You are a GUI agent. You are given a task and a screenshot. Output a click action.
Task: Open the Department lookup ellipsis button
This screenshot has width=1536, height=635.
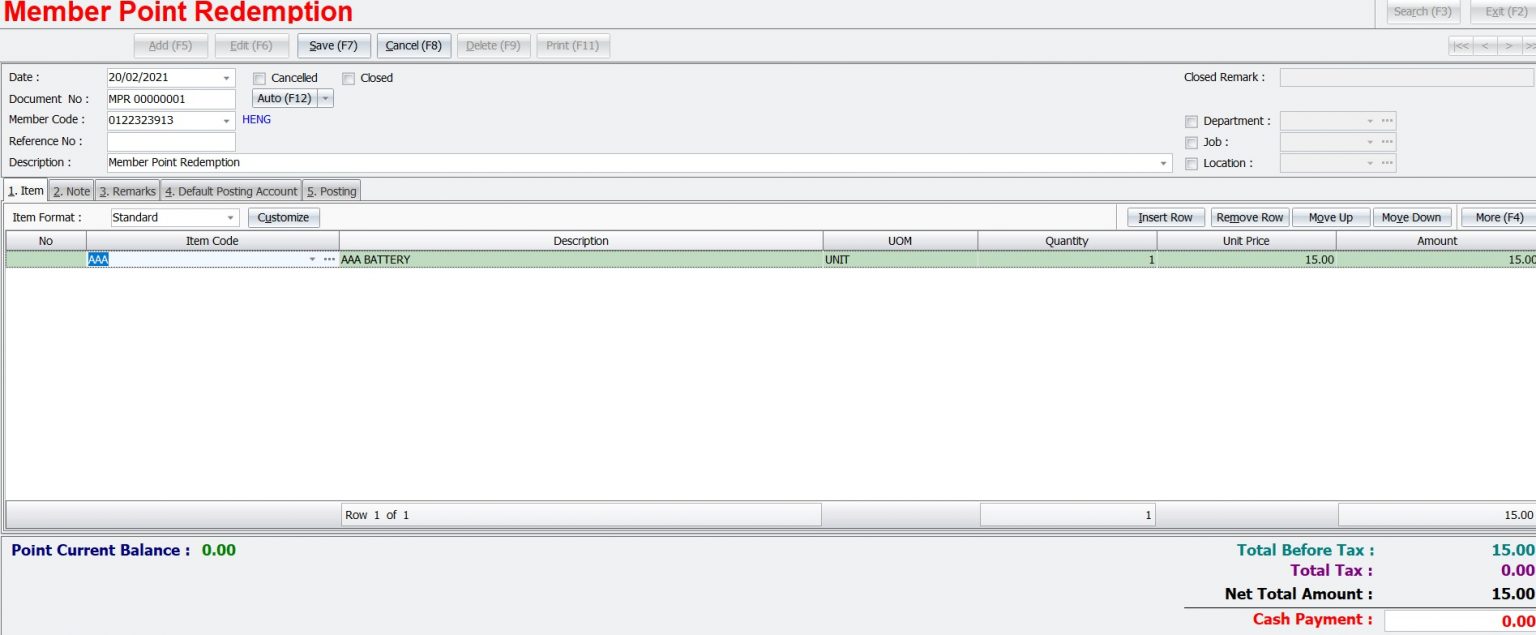tap(1387, 121)
